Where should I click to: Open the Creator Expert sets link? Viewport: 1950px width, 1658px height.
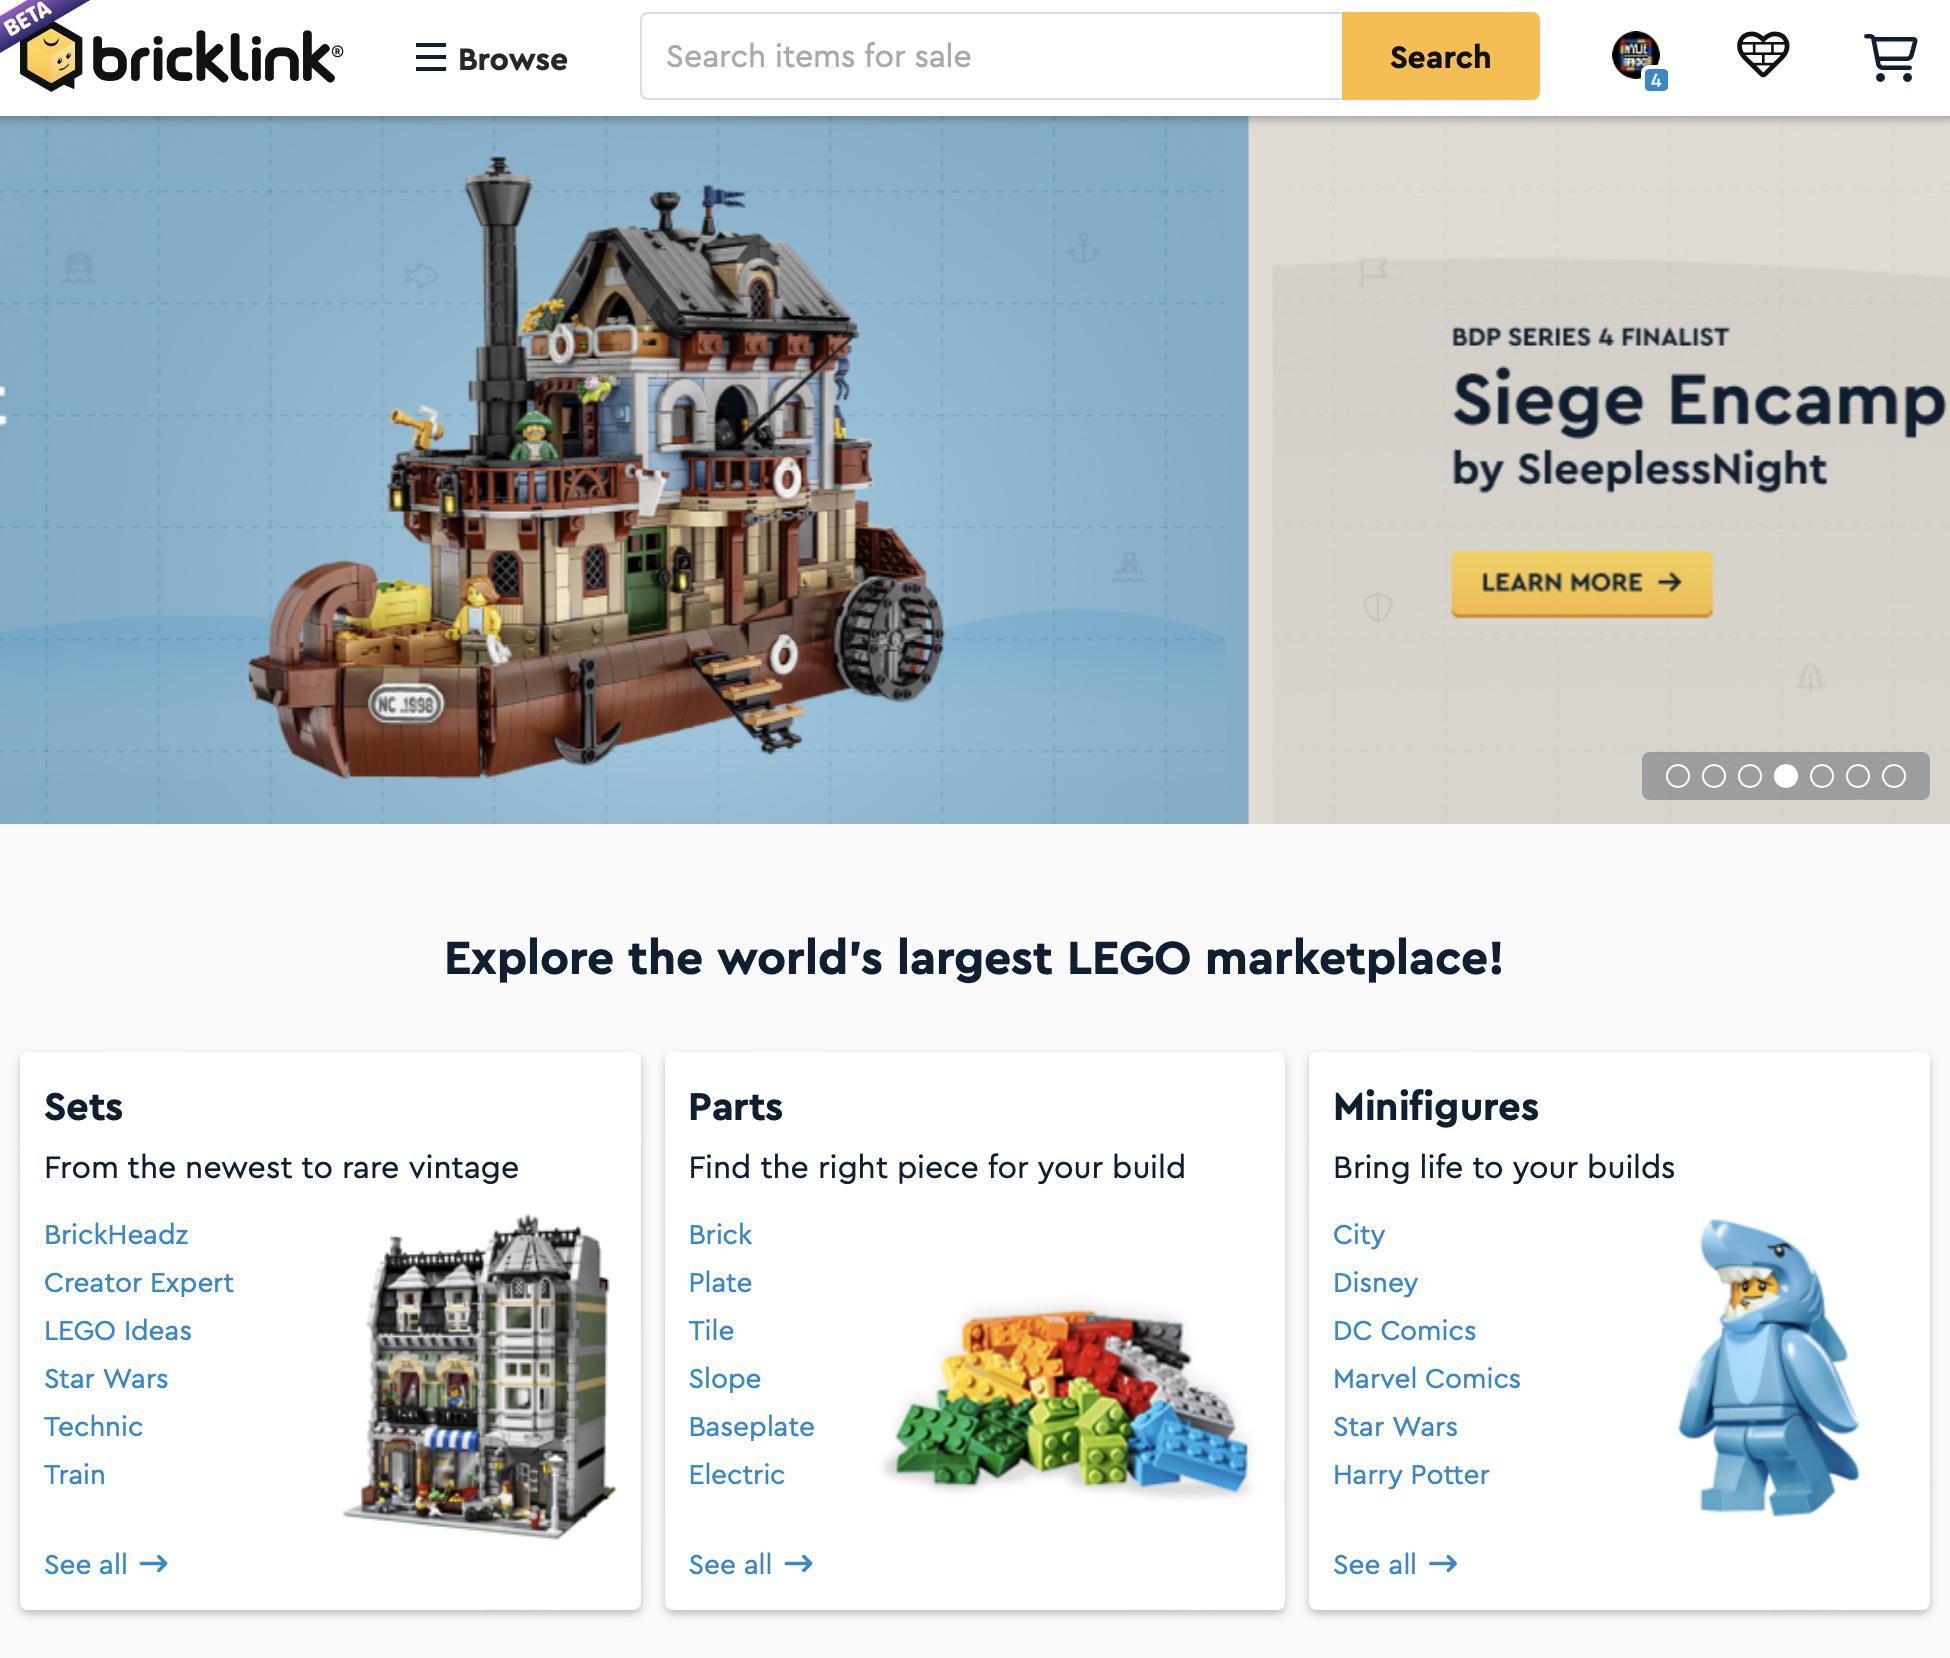click(x=139, y=1283)
